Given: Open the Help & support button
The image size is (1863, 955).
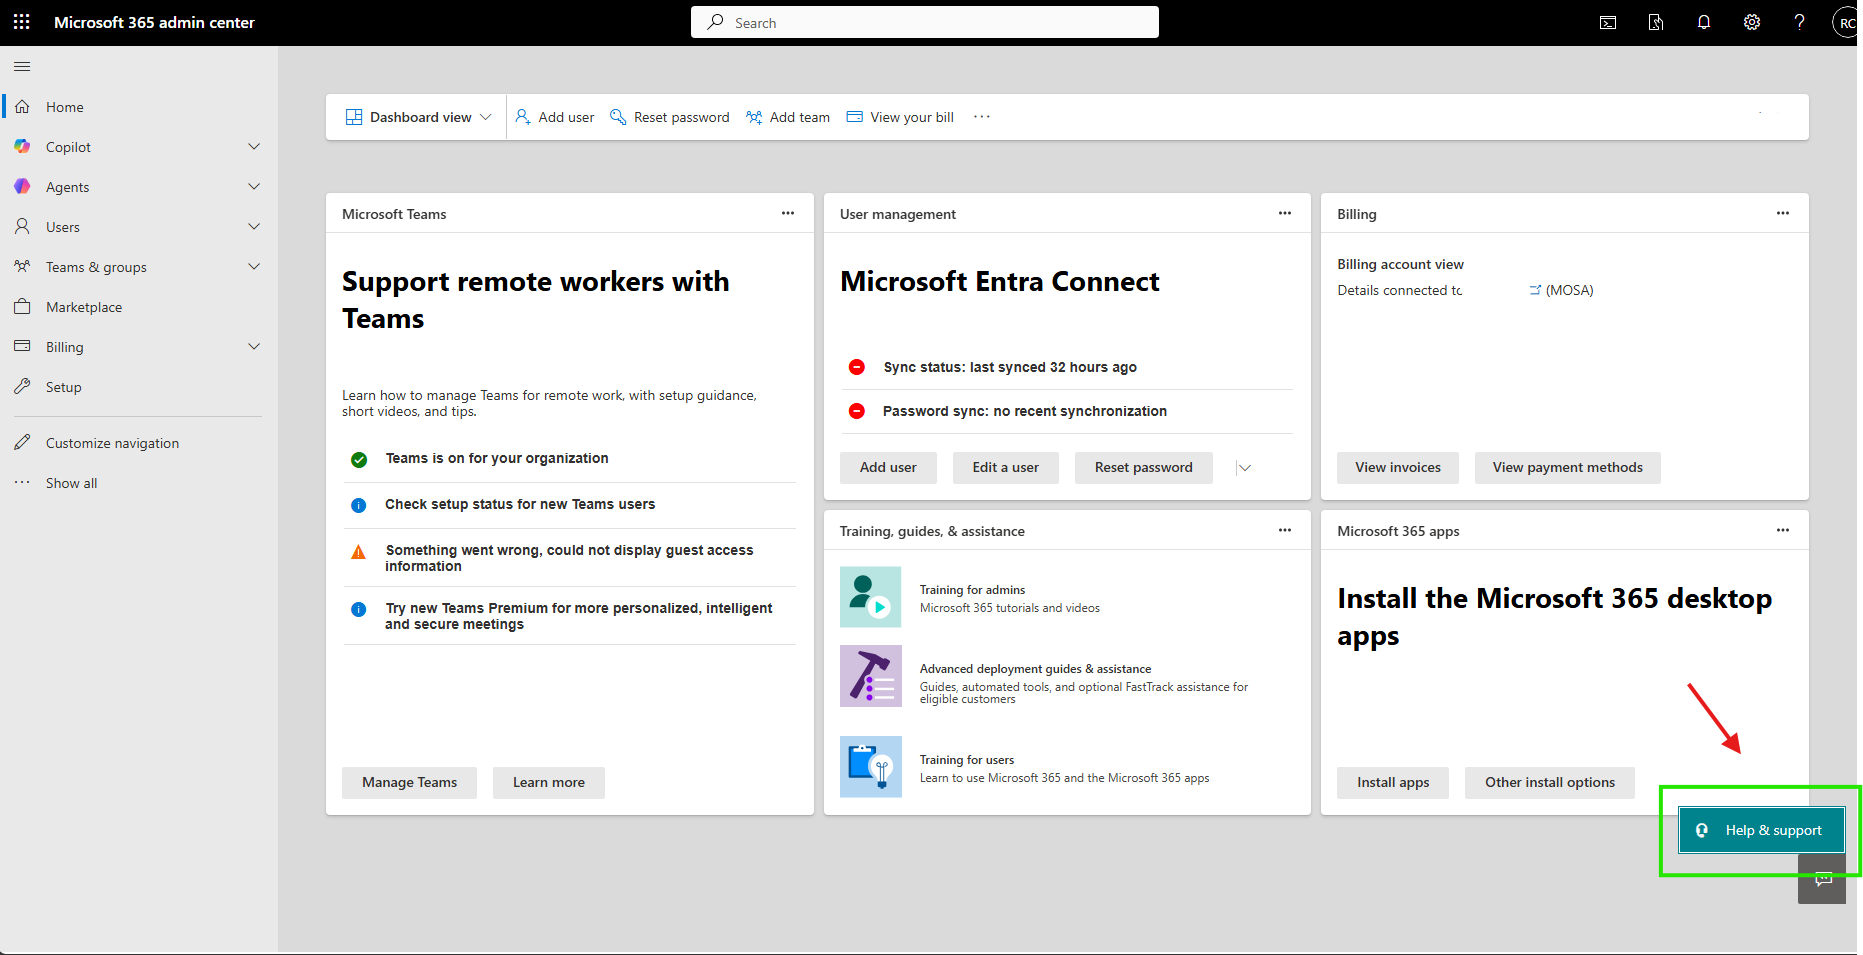Looking at the screenshot, I should point(1762,830).
